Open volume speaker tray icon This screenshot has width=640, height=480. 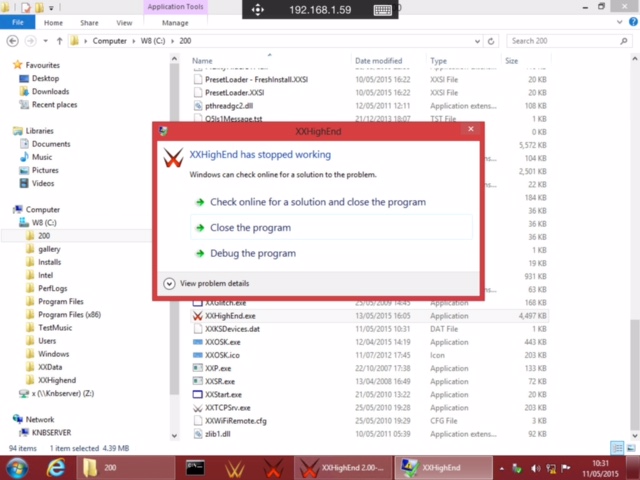[536, 469]
